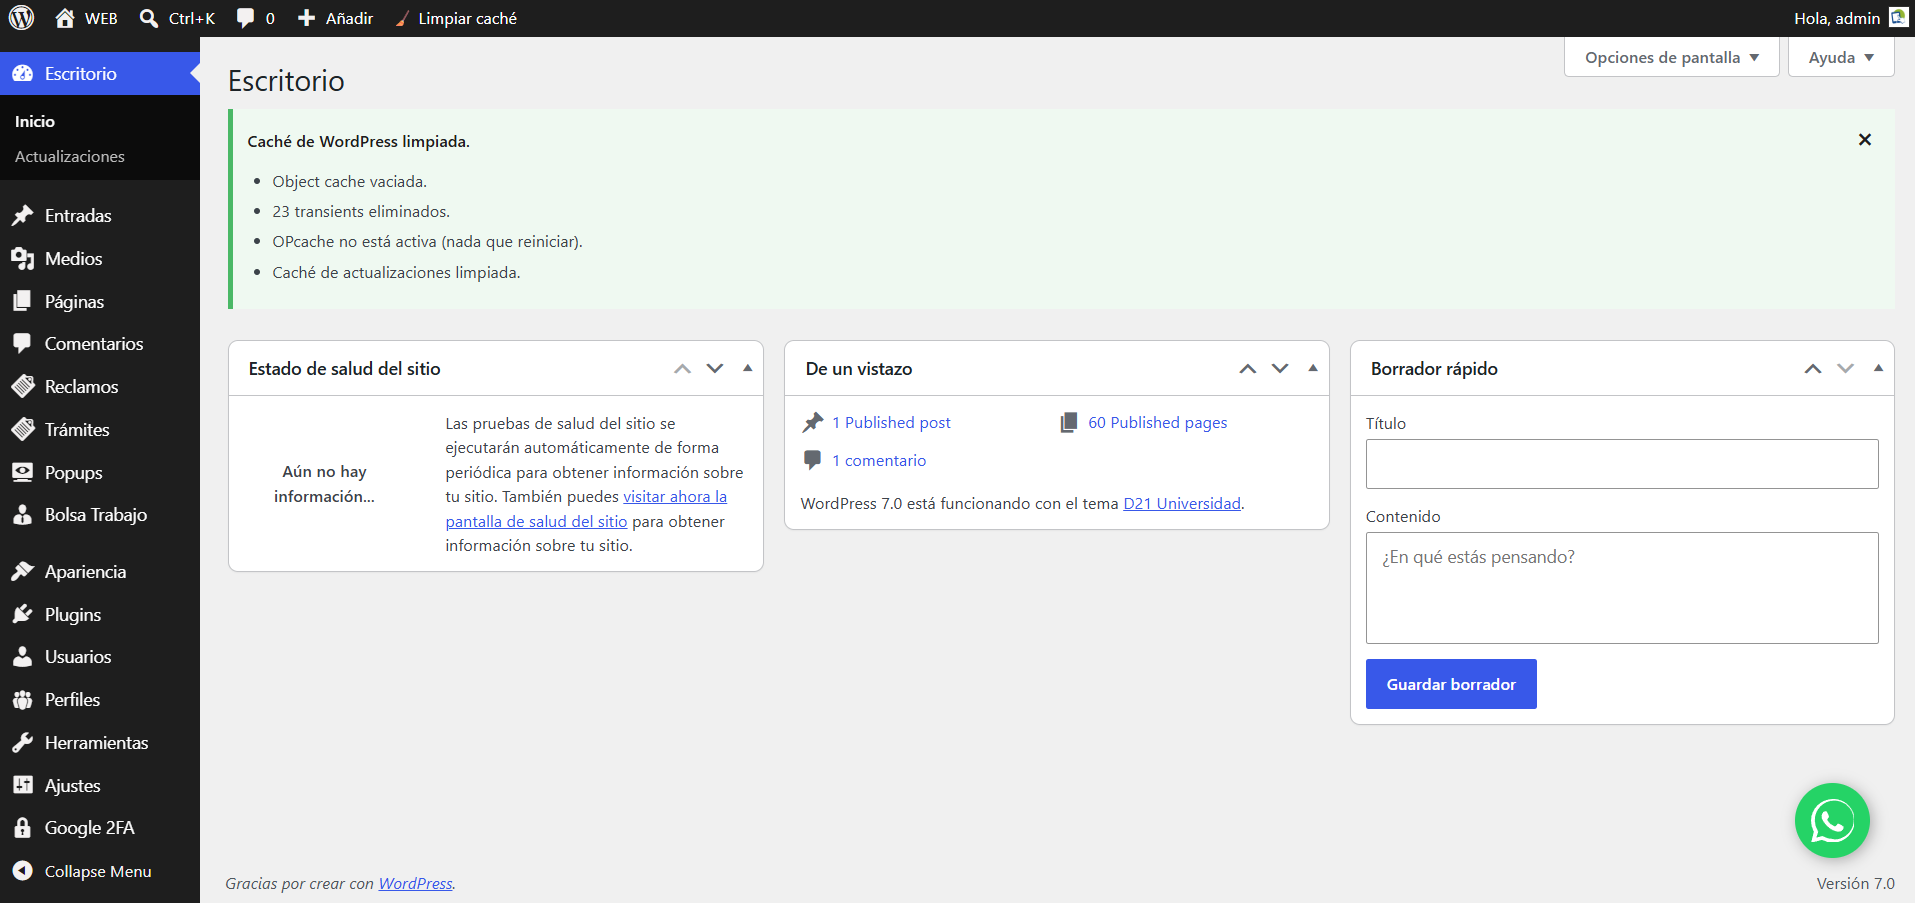Collapse the Estado de salud del sitio panel
Viewport: 1915px width, 903px height.
[747, 369]
